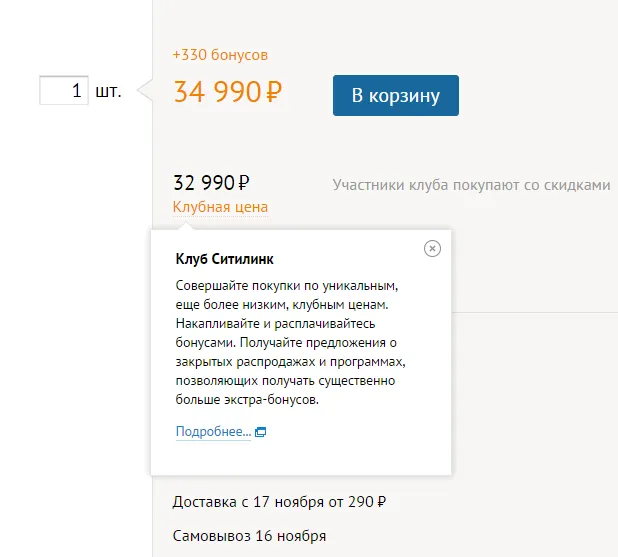The width and height of the screenshot is (618, 557).
Task: Add the item with В корзину button
Action: 396,95
